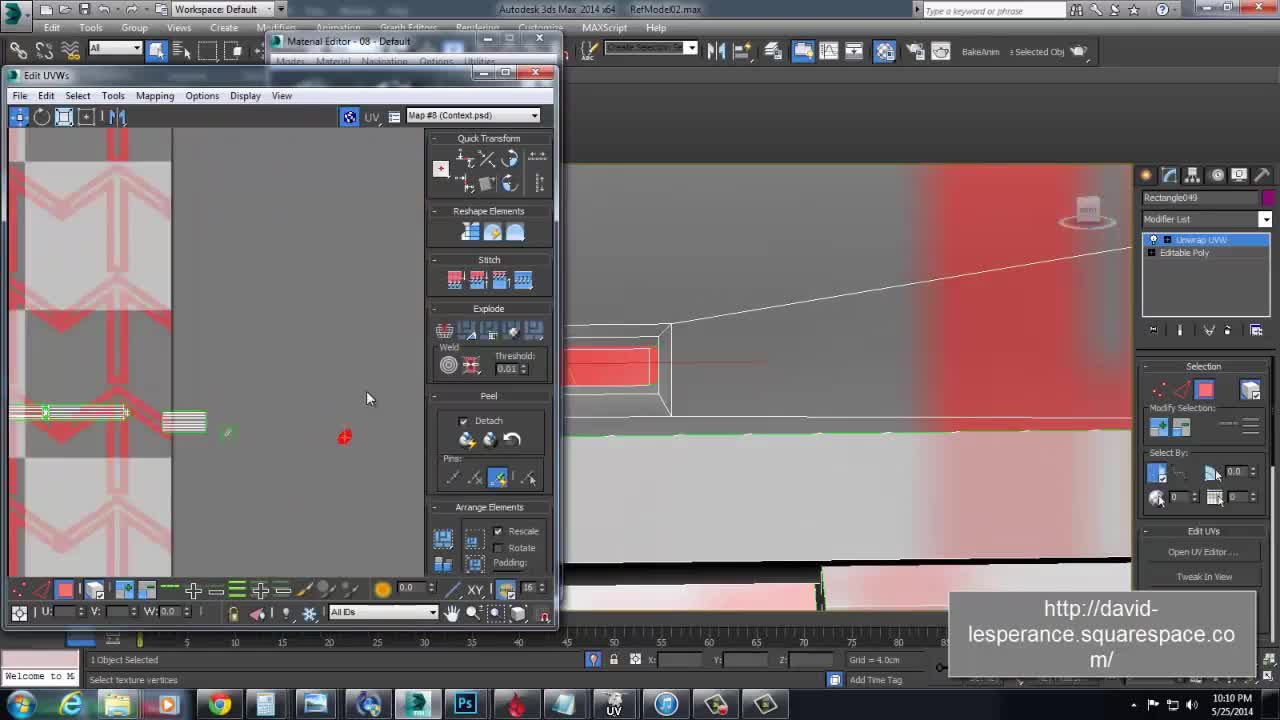1280x720 pixels.
Task: Click the magenta object color swatch
Action: 1268,198
